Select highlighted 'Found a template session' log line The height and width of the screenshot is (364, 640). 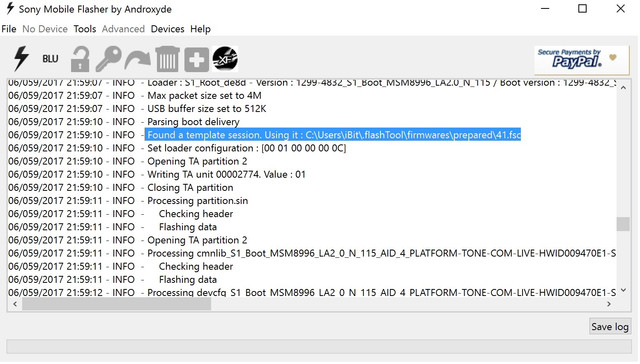pyautogui.click(x=334, y=135)
